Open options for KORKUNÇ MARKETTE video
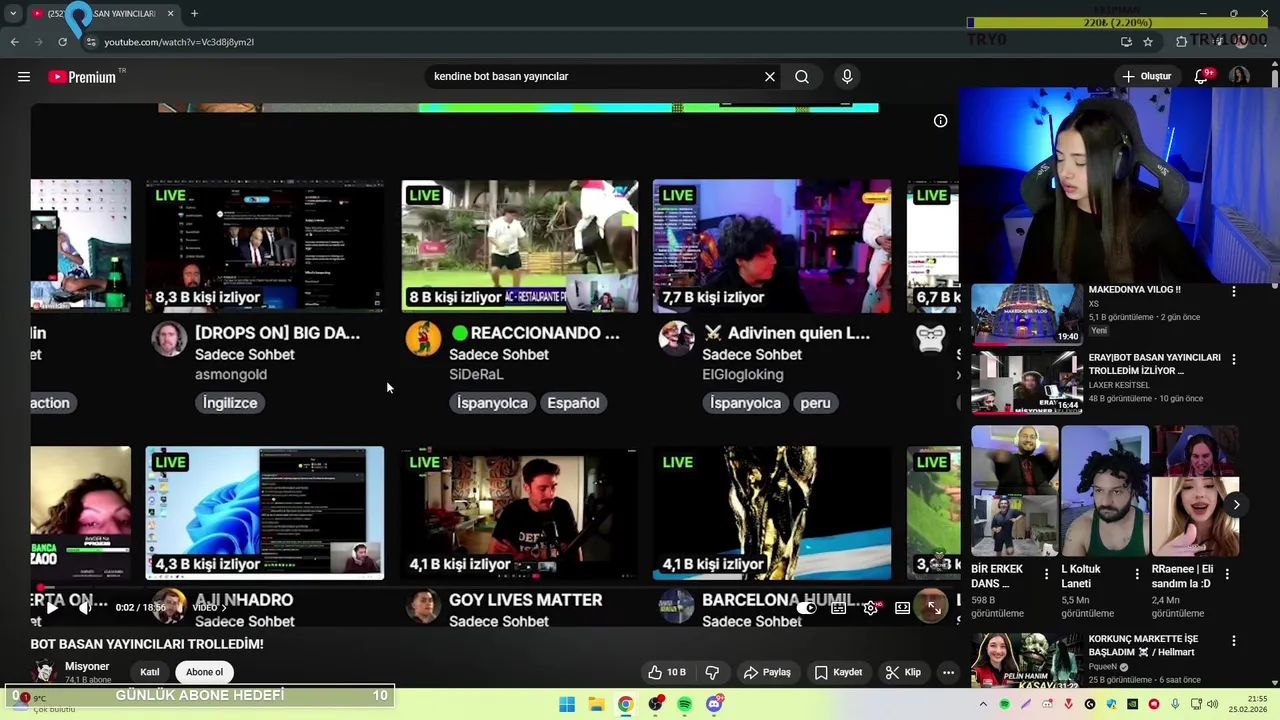Image resolution: width=1280 pixels, height=720 pixels. [x=1233, y=641]
